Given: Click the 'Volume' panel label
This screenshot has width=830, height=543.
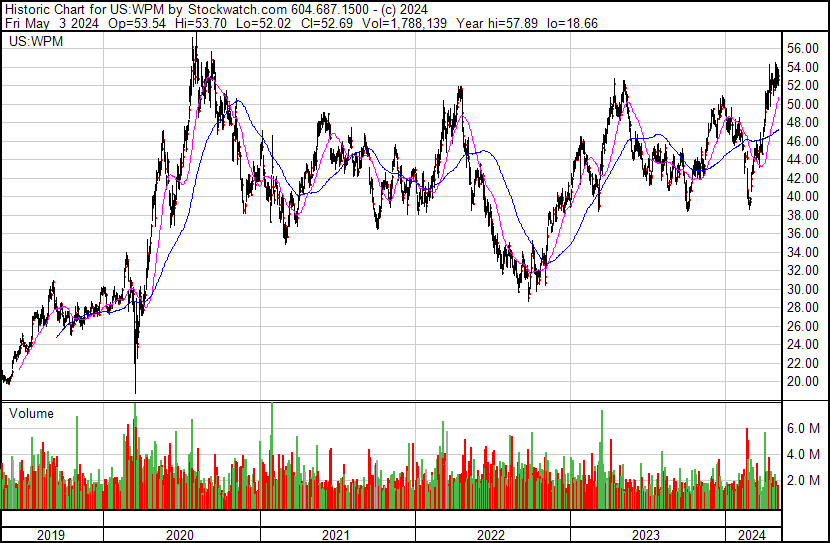Looking at the screenshot, I should pos(31,413).
